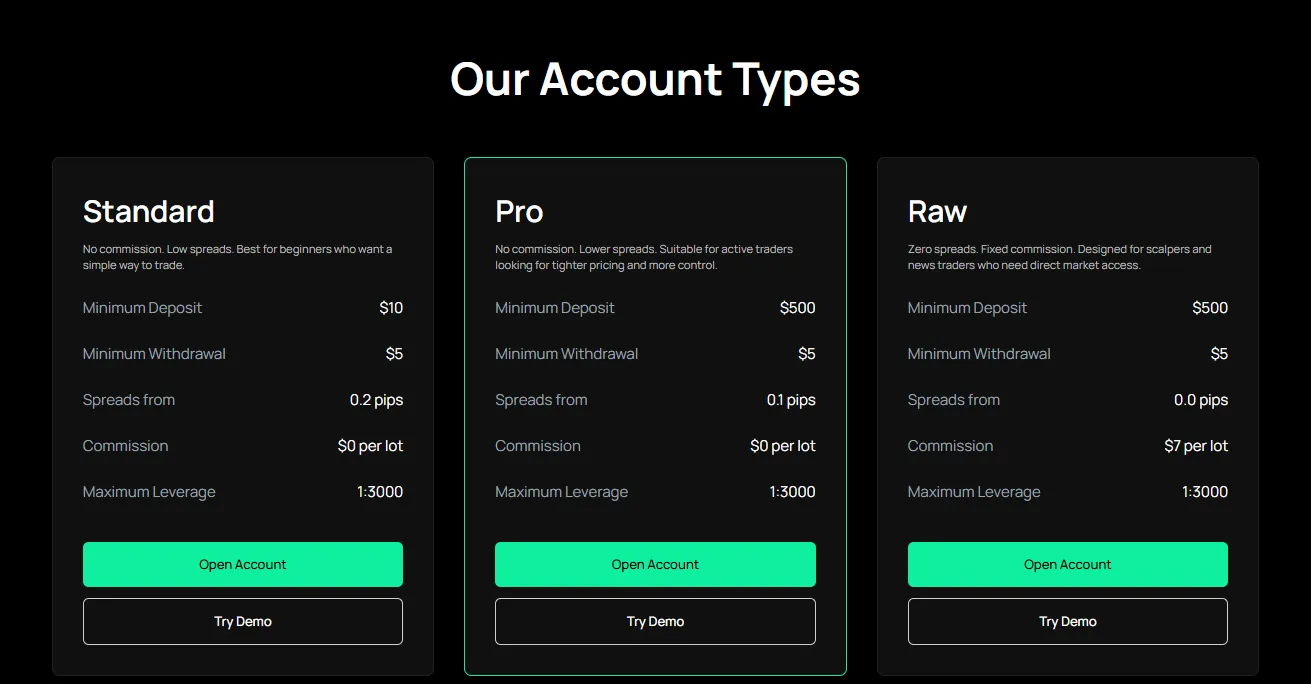Click the Standard card heading
The width and height of the screenshot is (1311, 684).
pos(148,212)
